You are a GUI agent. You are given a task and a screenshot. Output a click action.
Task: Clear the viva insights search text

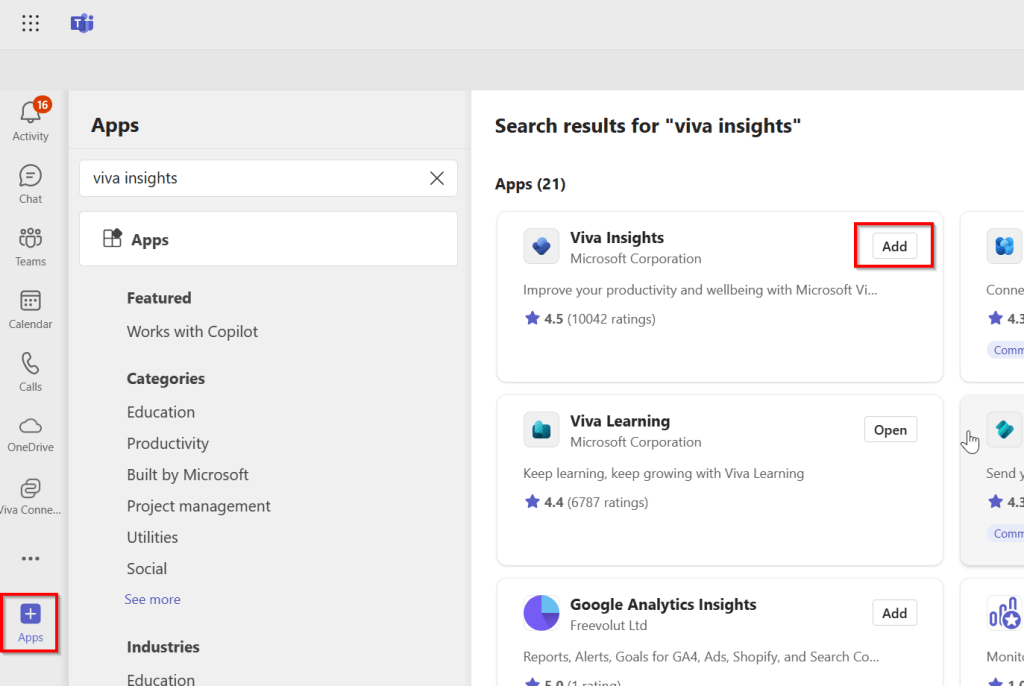click(x=437, y=178)
